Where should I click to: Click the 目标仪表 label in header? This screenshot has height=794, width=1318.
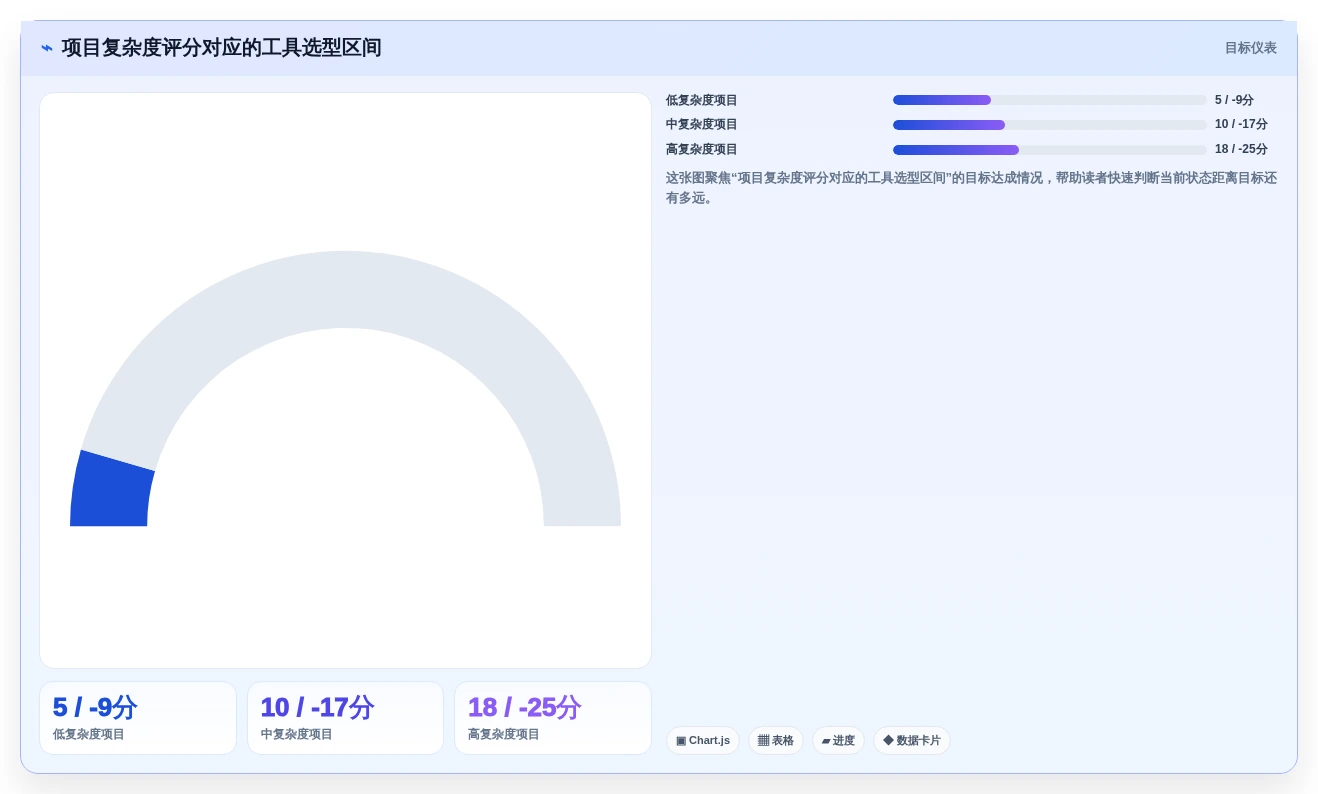pyautogui.click(x=1250, y=48)
